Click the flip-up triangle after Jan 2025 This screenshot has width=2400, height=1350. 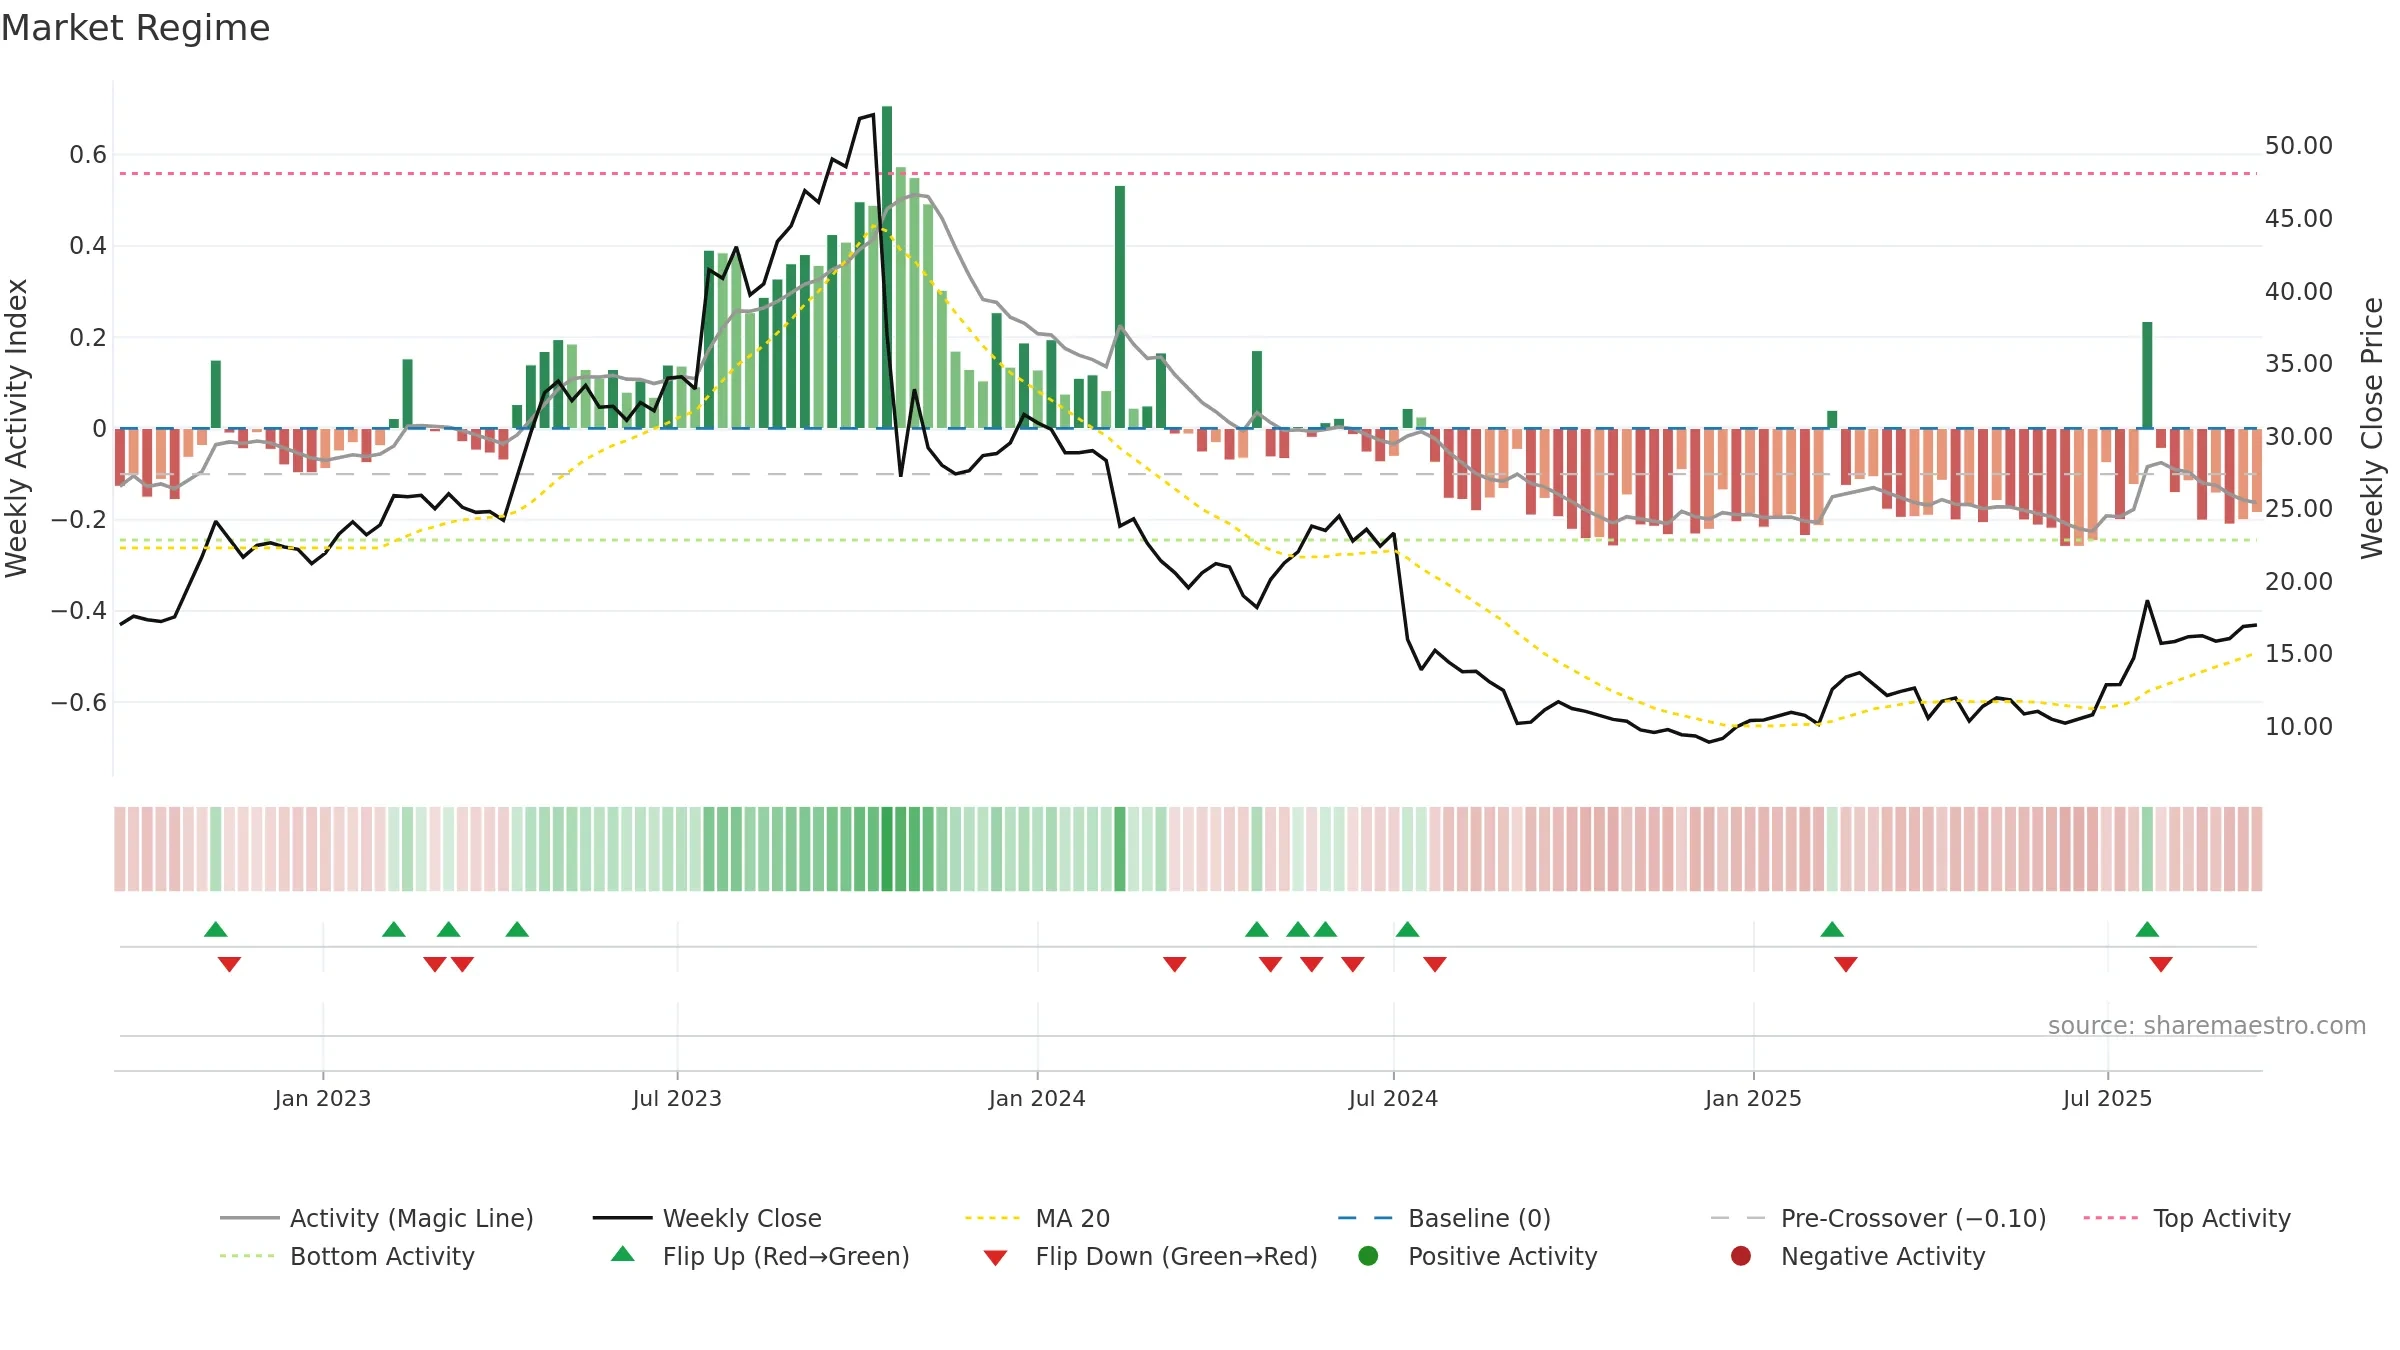pos(1832,929)
